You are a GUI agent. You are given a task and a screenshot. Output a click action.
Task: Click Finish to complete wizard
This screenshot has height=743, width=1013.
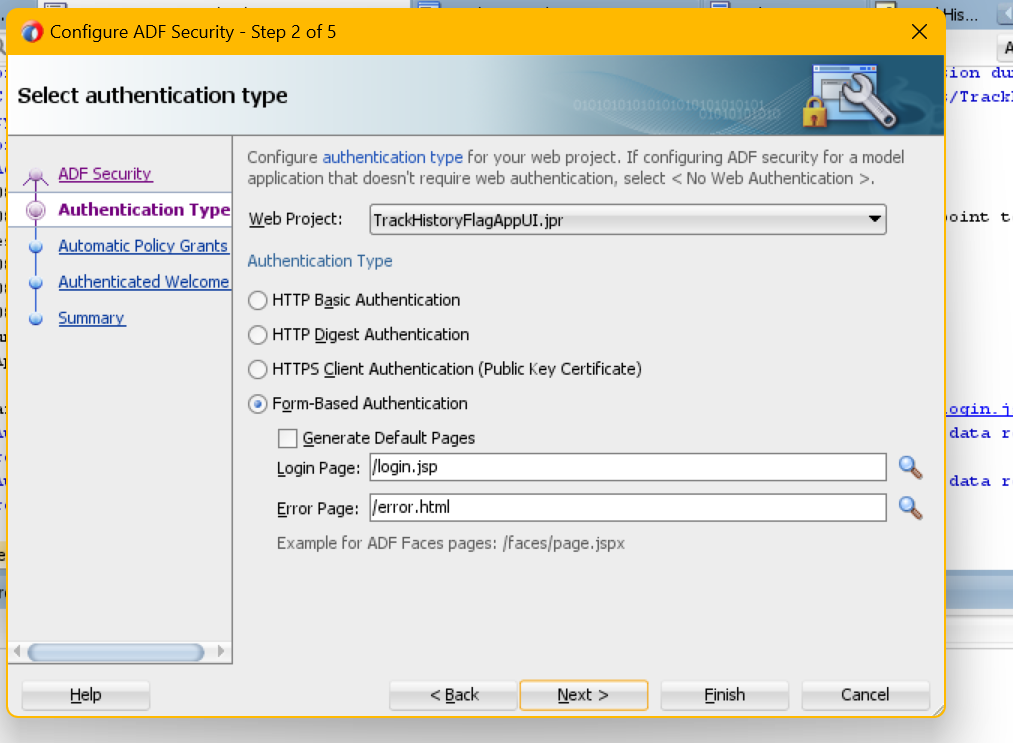pos(724,695)
